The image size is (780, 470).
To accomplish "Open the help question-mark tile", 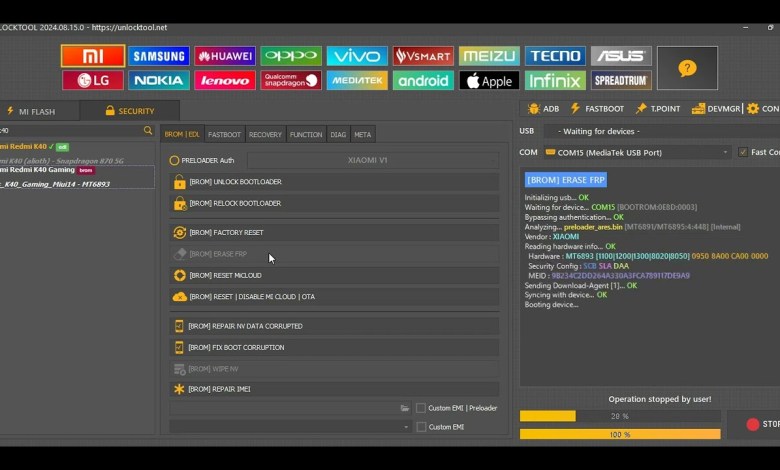I will [x=687, y=68].
